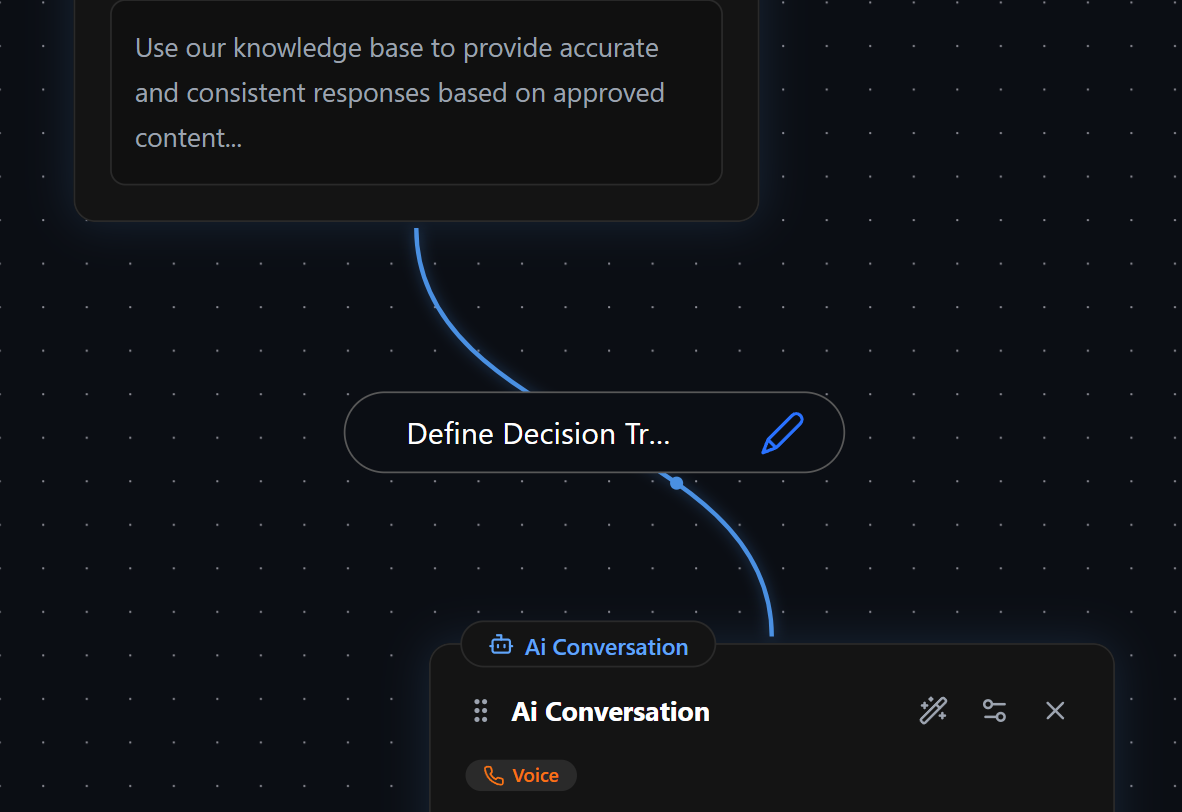Image resolution: width=1182 pixels, height=812 pixels.
Task: Select the X icon on the Ai Conversation node
Action: 1055,710
